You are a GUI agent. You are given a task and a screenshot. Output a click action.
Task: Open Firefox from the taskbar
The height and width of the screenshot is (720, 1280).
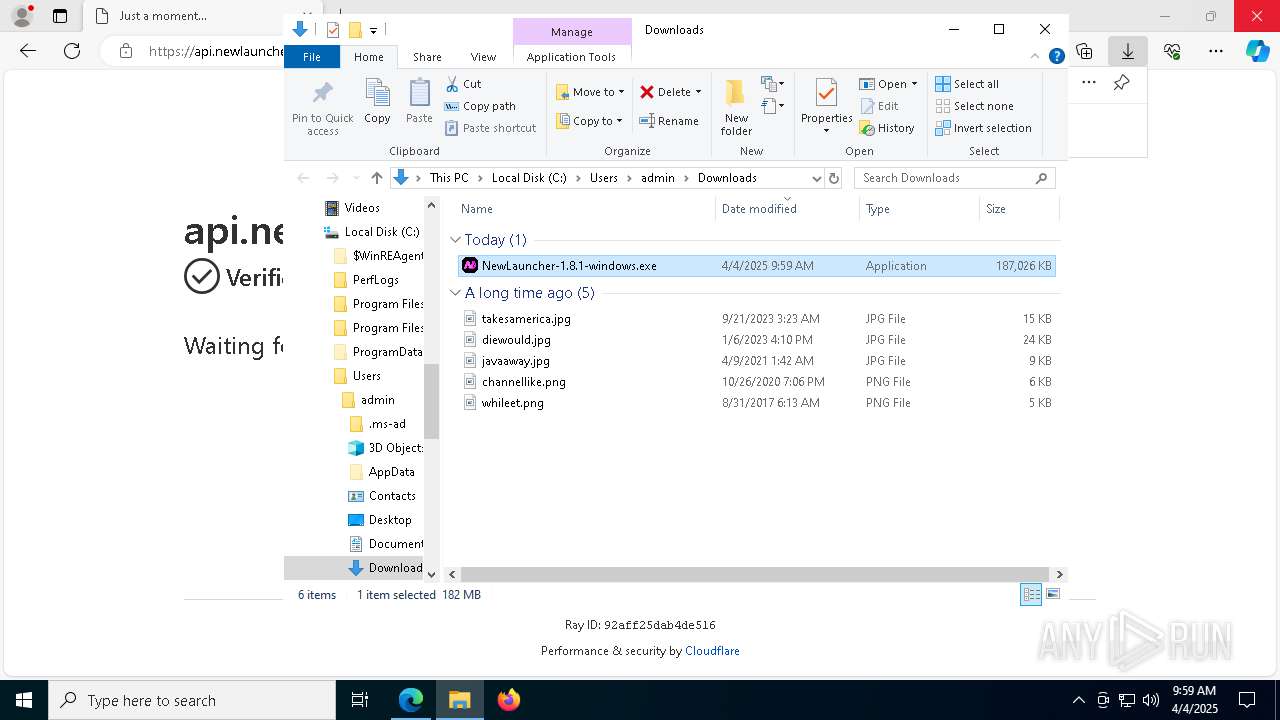tap(509, 700)
